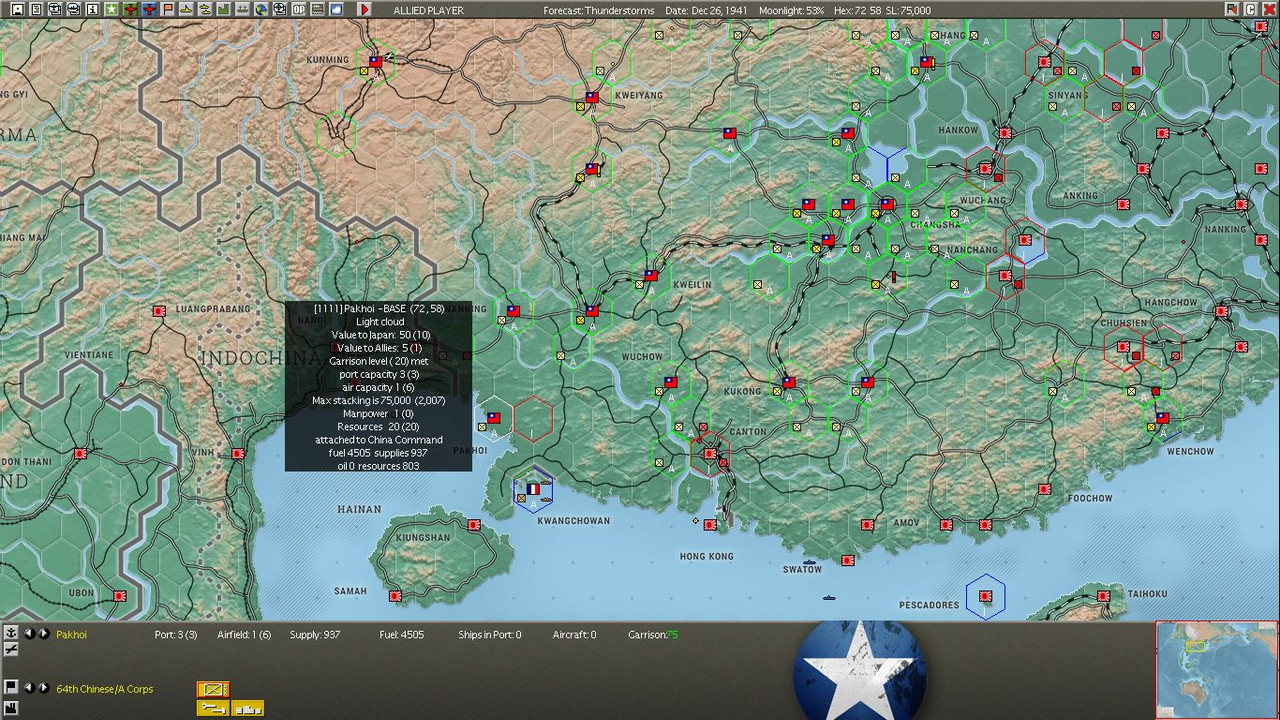Click the yellow infantry unit counter icon

(x=213, y=689)
